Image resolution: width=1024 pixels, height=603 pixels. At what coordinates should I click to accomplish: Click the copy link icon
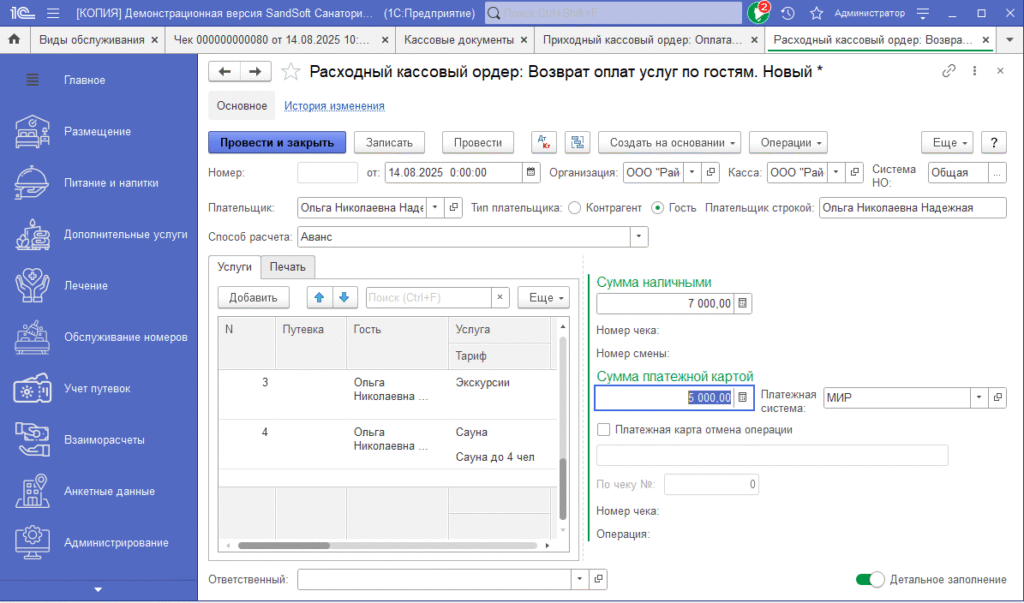[949, 71]
